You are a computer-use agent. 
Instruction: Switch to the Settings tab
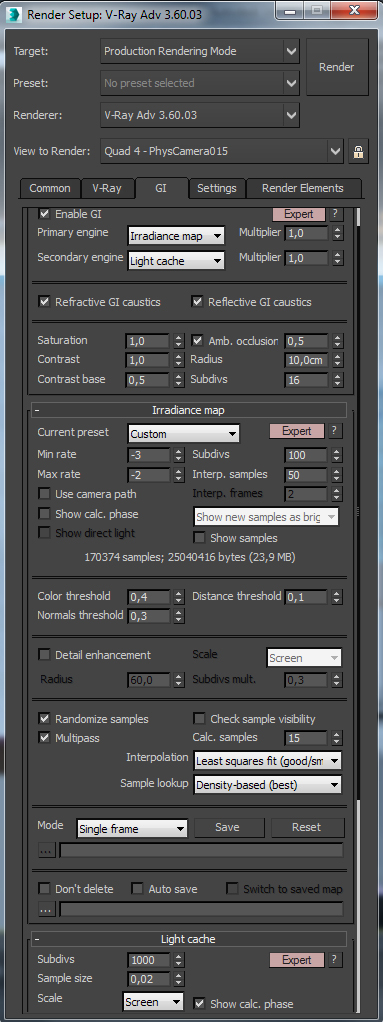(x=216, y=188)
